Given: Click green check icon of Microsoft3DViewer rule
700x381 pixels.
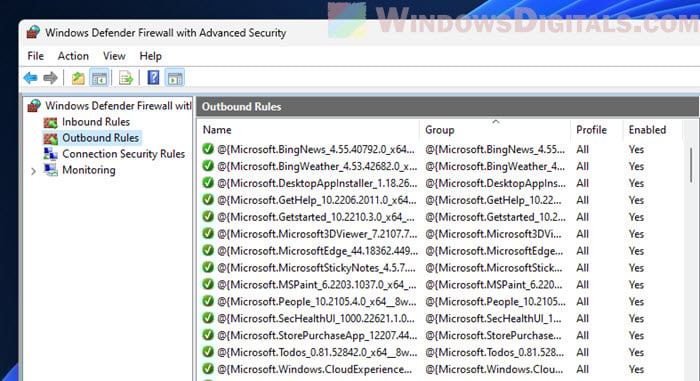Looking at the screenshot, I should pos(208,234).
